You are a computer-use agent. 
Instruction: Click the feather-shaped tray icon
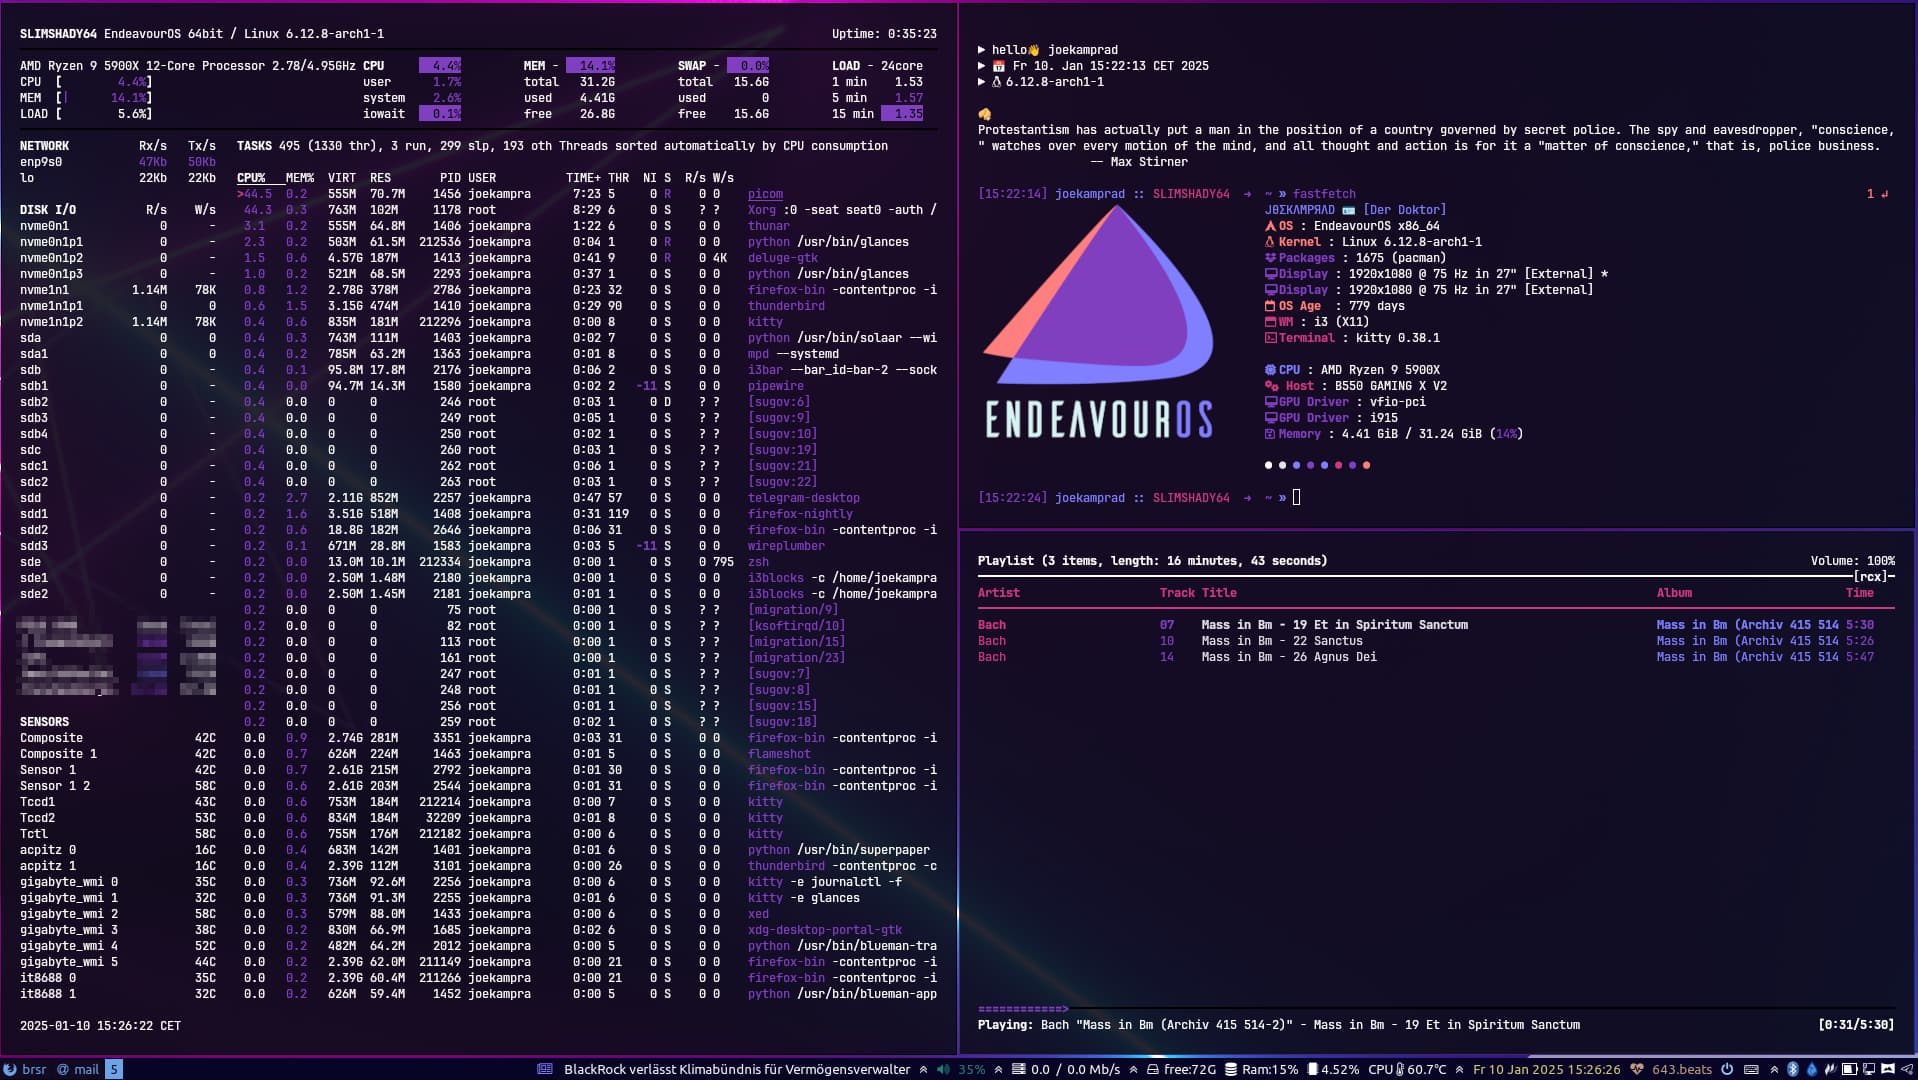coord(1830,1069)
